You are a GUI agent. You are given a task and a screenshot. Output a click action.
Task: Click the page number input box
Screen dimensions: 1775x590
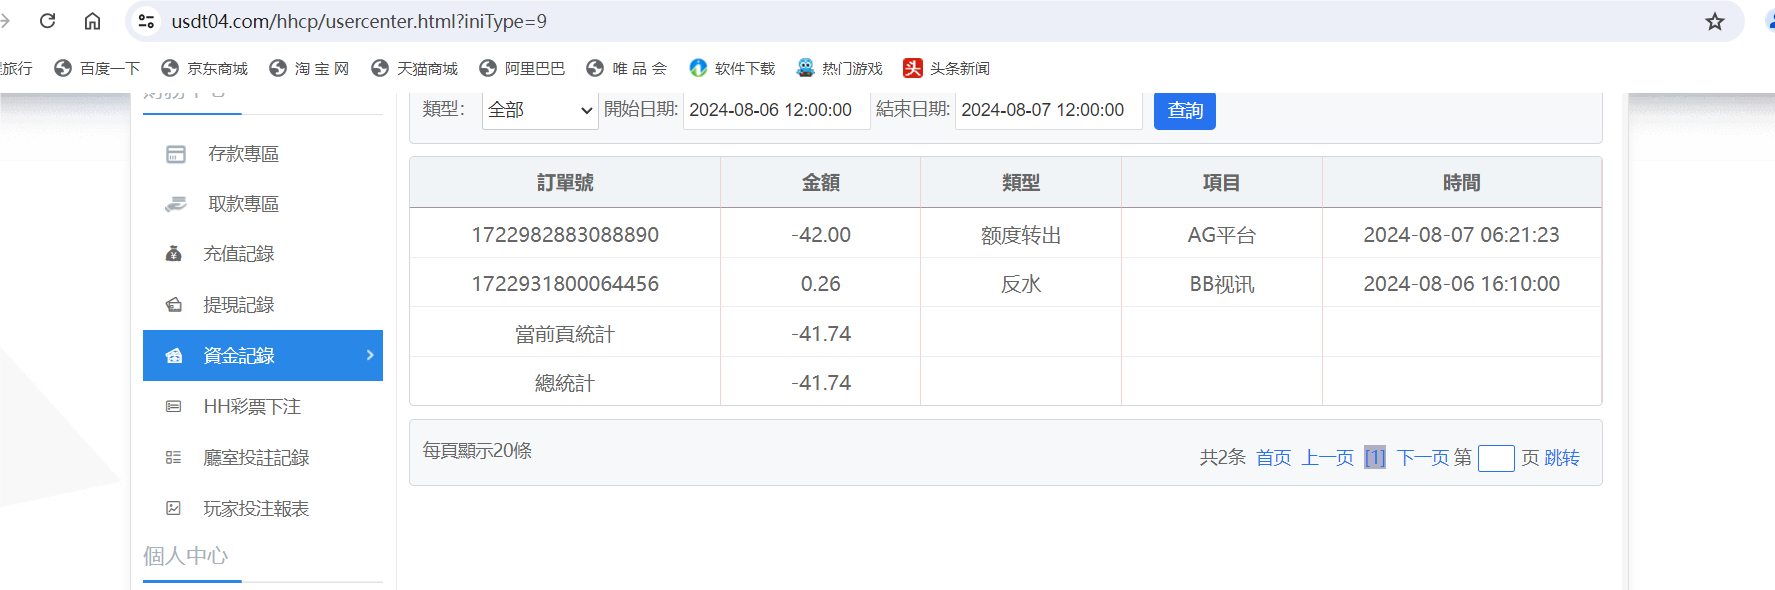click(1495, 458)
